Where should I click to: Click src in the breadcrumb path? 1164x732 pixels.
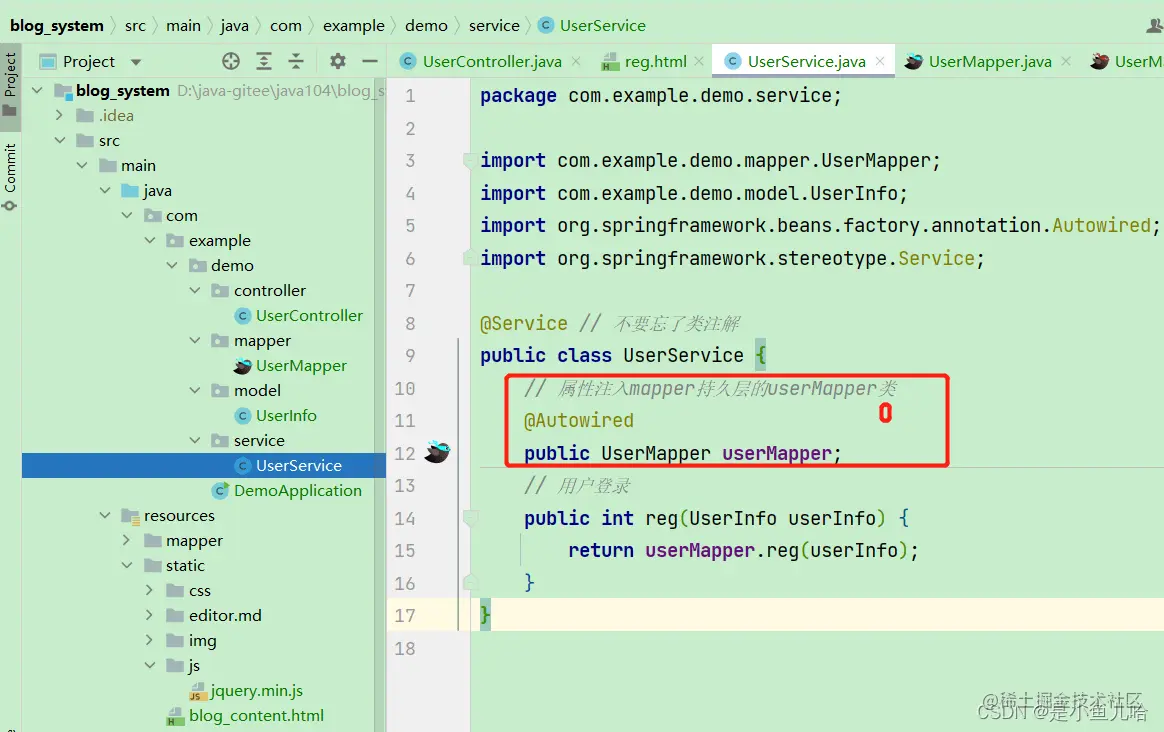click(x=135, y=25)
